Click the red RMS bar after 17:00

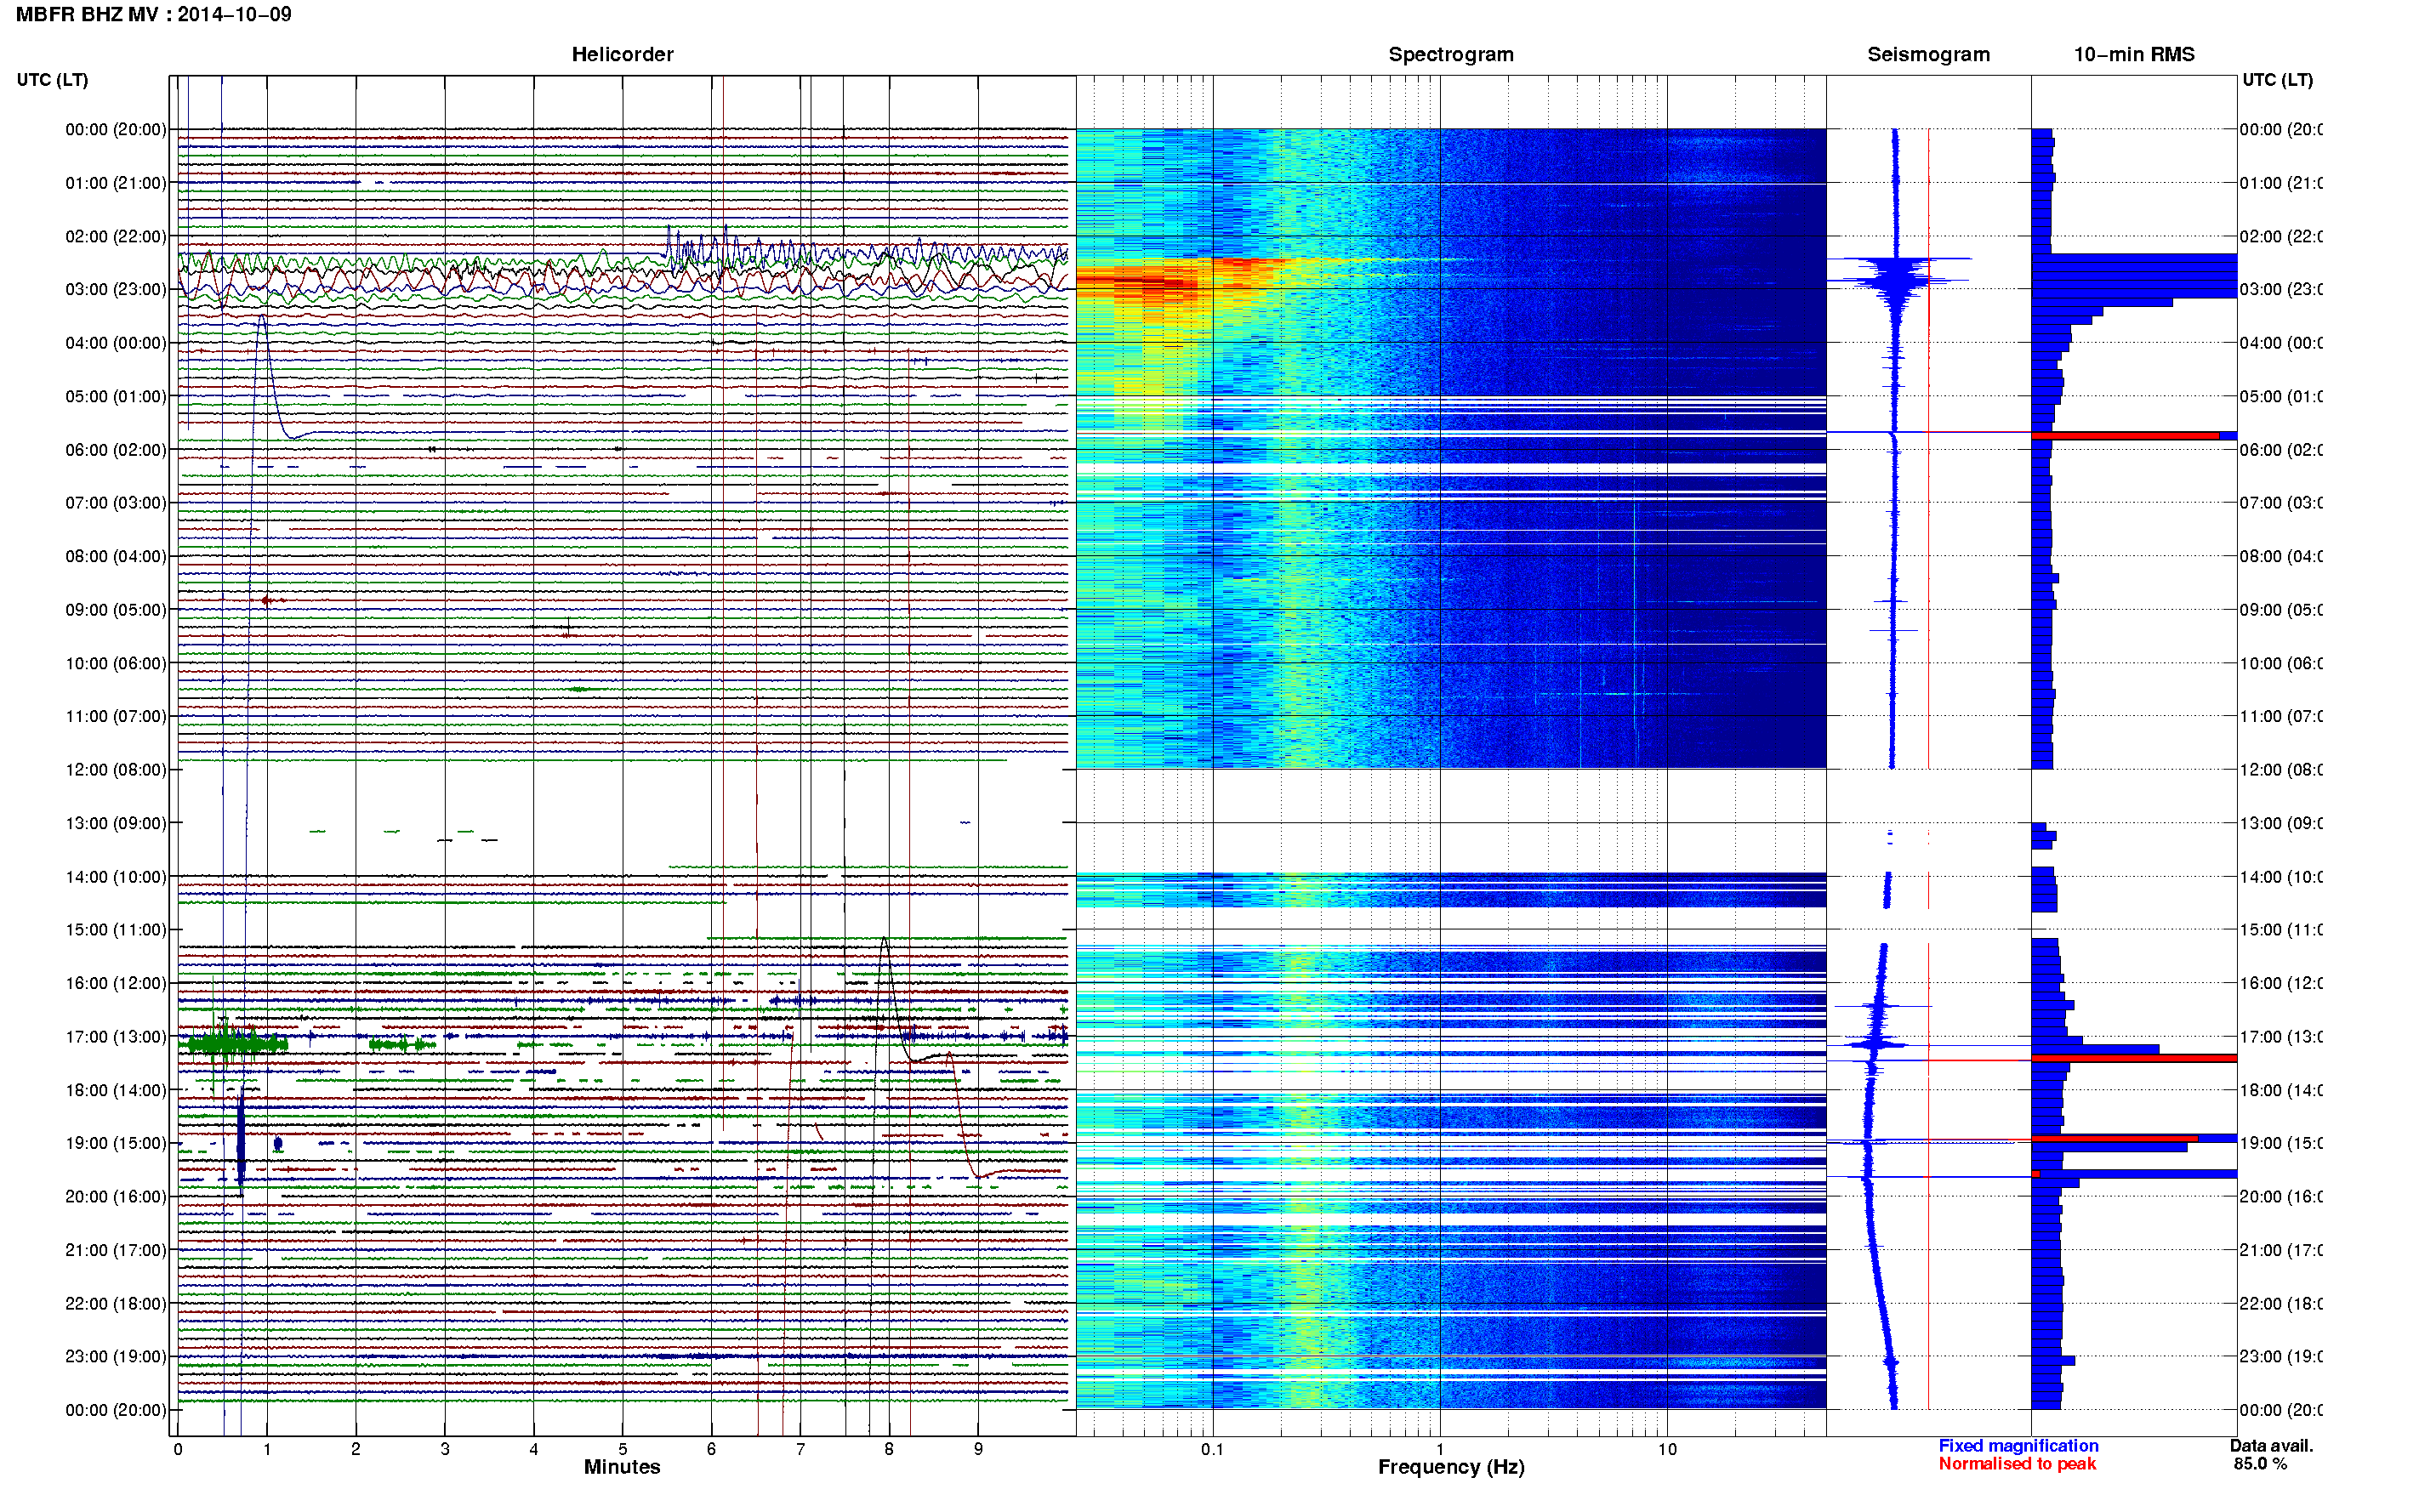(x=2133, y=1058)
